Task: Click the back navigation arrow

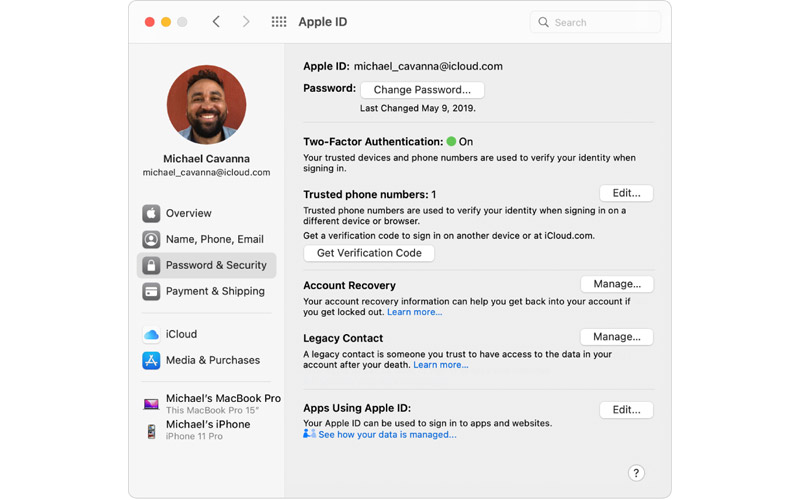Action: 216,21
